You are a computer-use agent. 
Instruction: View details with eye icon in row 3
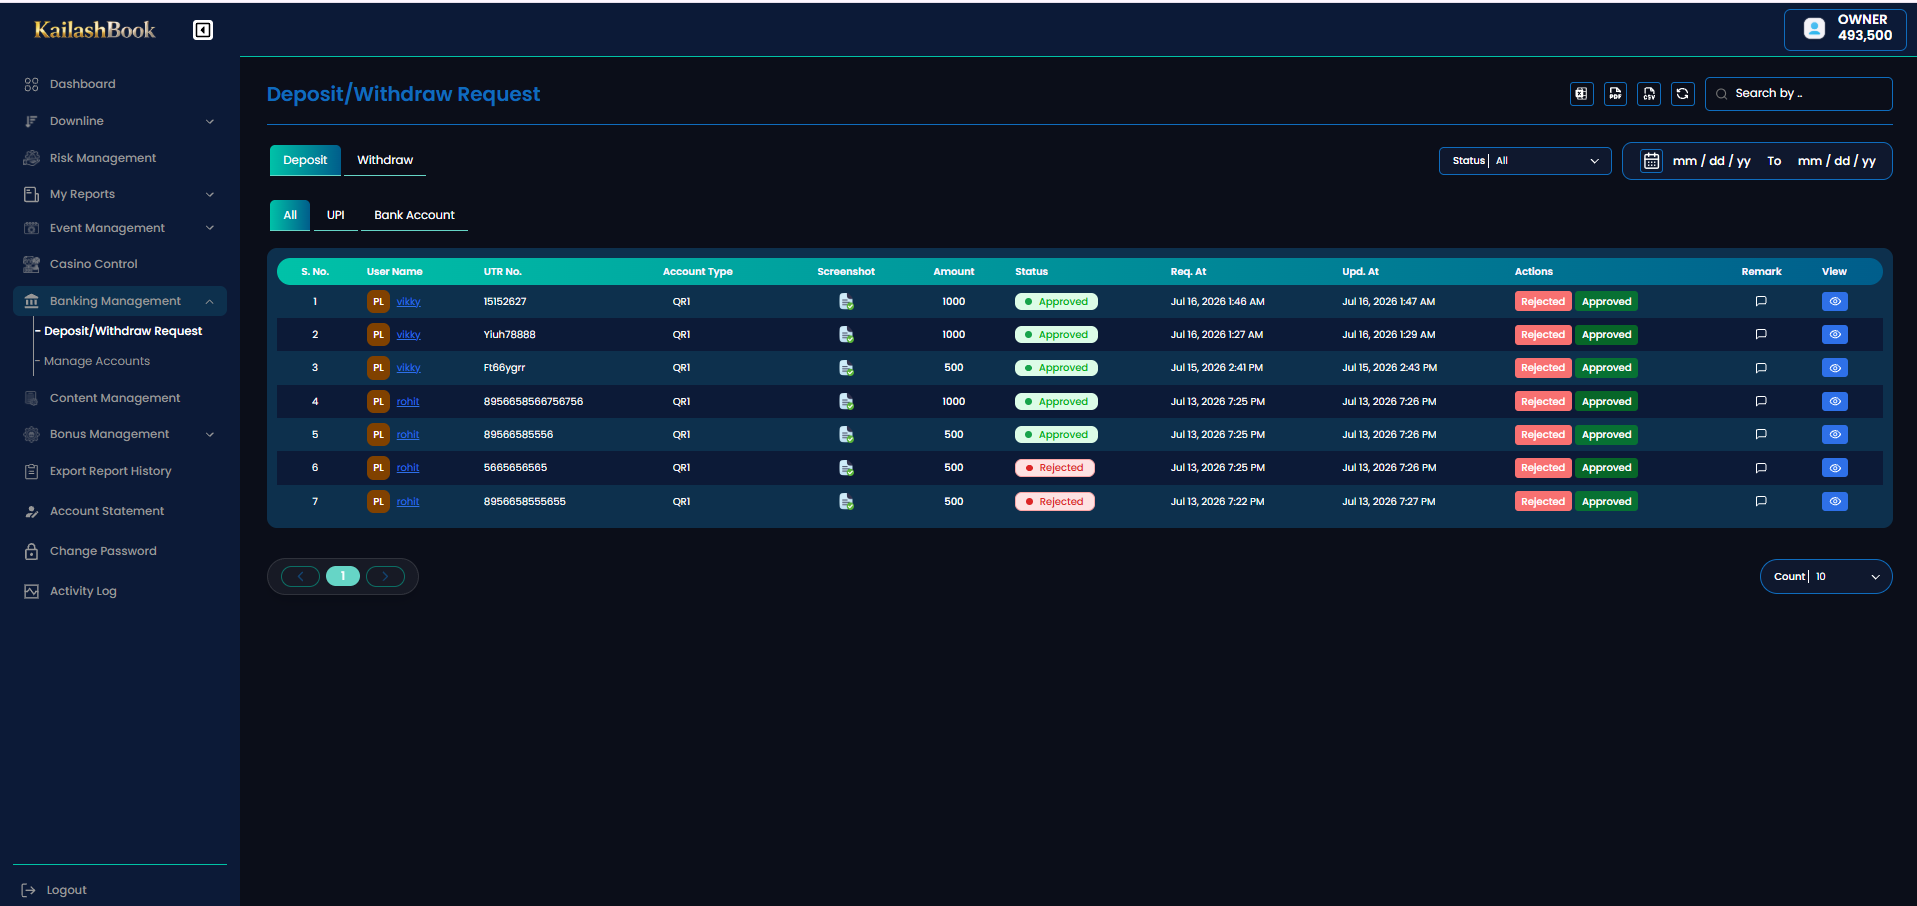(x=1834, y=368)
